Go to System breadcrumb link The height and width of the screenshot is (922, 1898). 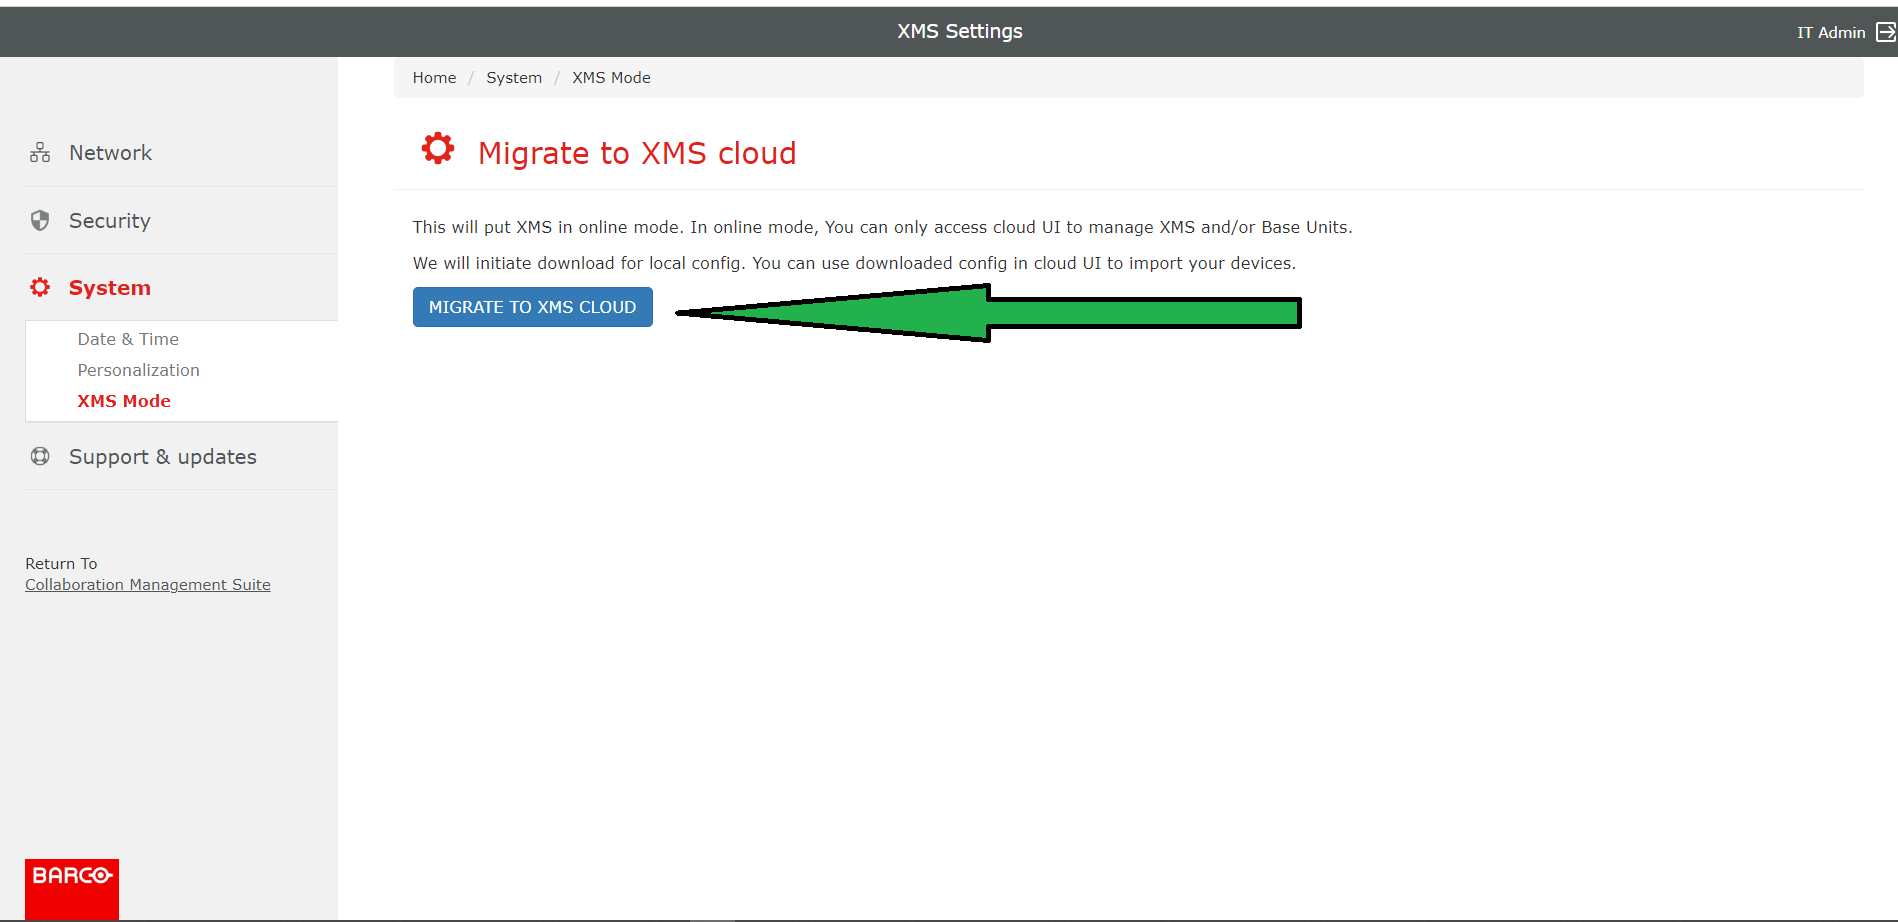[x=514, y=78]
